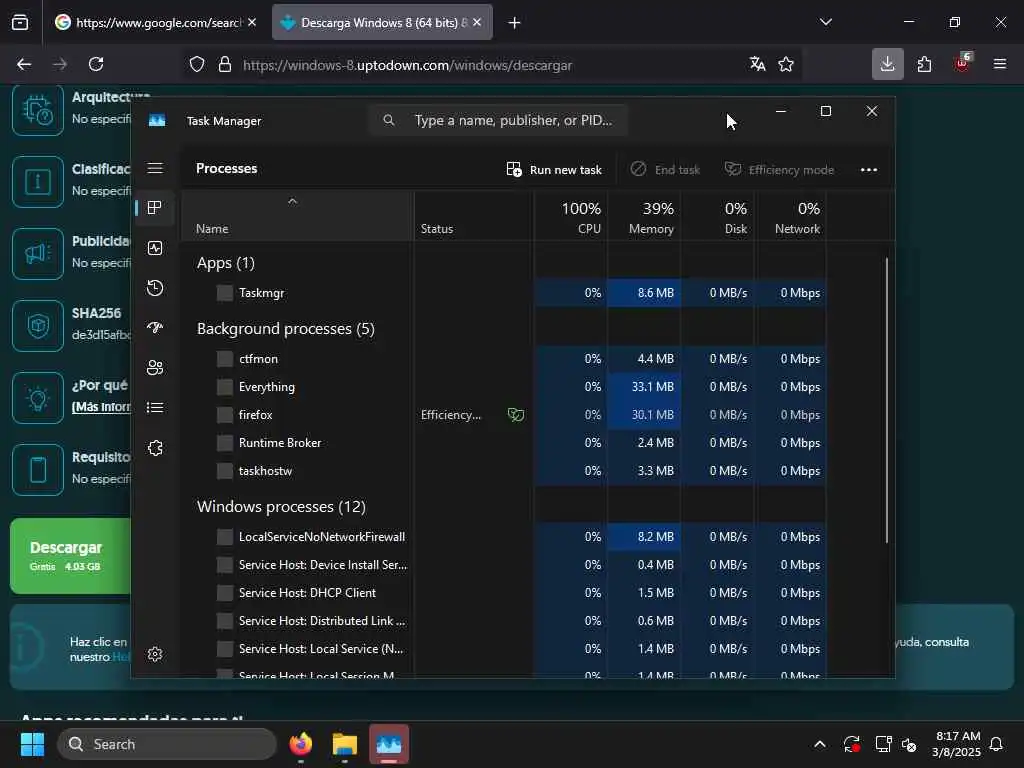Sort by Disk column header
This screenshot has height=768, width=1024.
(718, 217)
